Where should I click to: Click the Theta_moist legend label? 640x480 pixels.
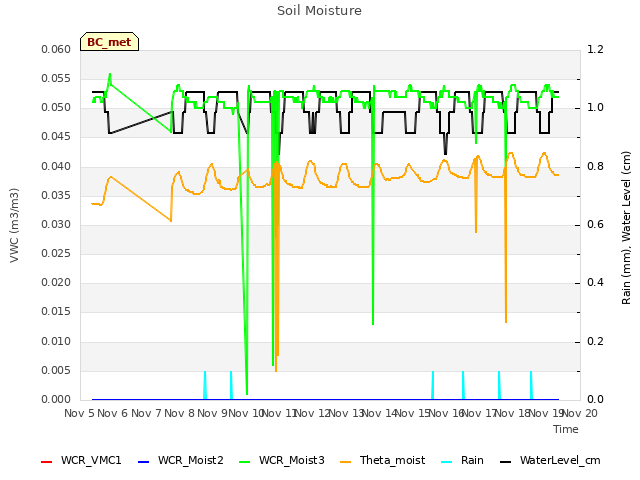coord(392,460)
